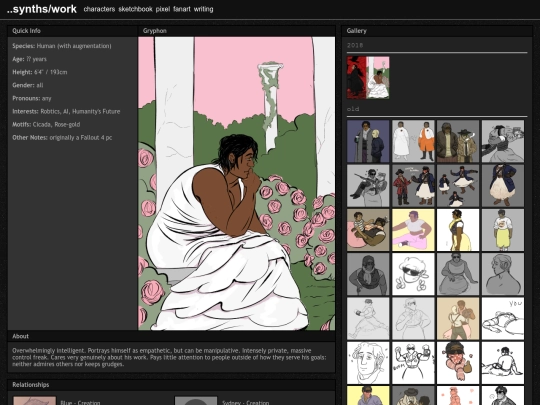Open the writing nav link

pos(204,9)
